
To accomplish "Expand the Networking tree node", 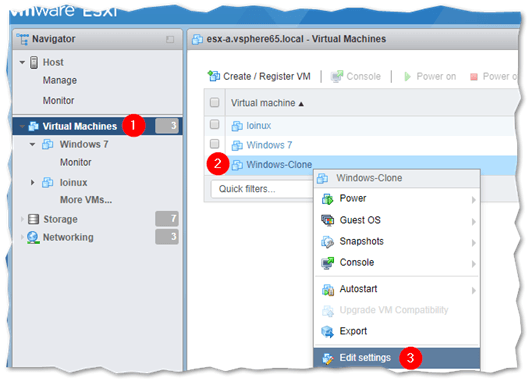I will 22,237.
